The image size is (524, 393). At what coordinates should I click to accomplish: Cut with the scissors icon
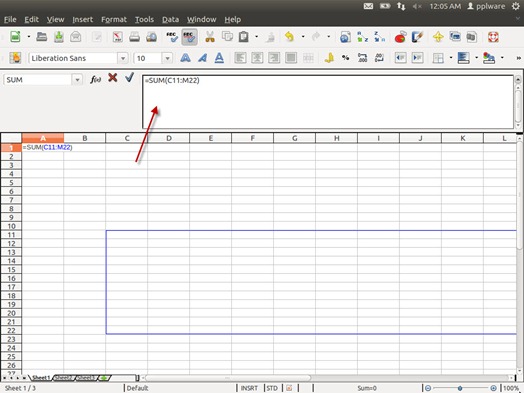(x=210, y=36)
